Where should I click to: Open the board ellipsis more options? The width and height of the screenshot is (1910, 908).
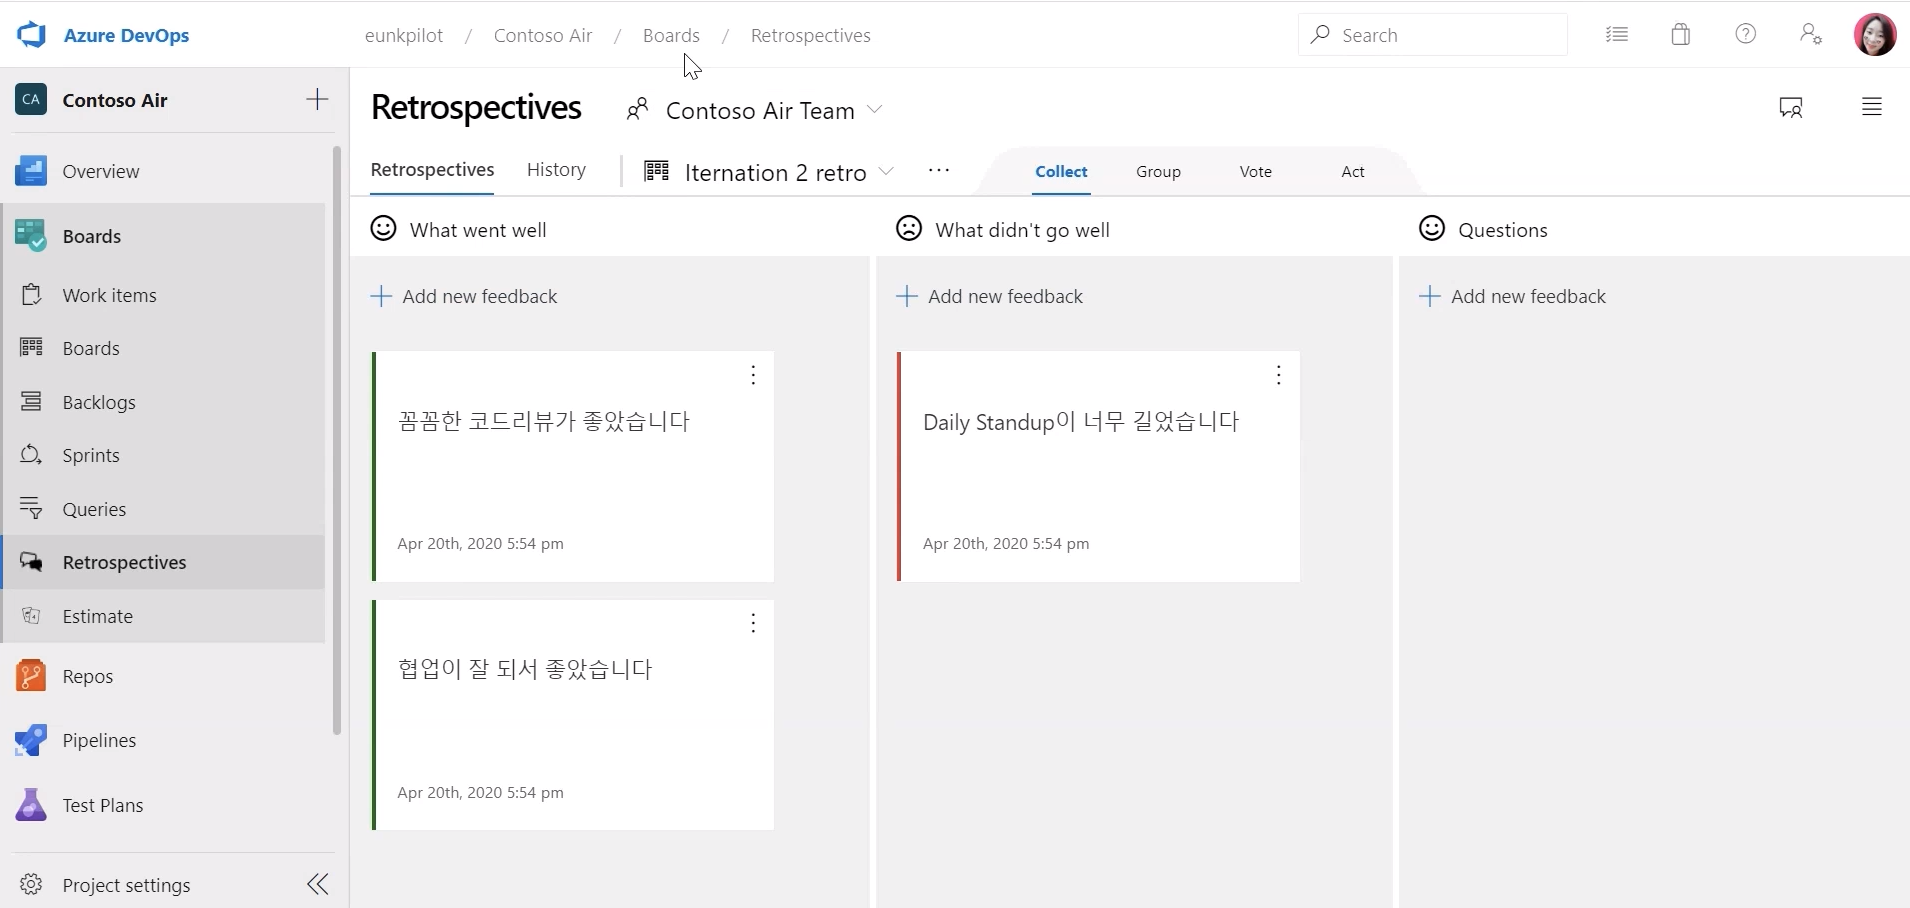pyautogui.click(x=938, y=171)
